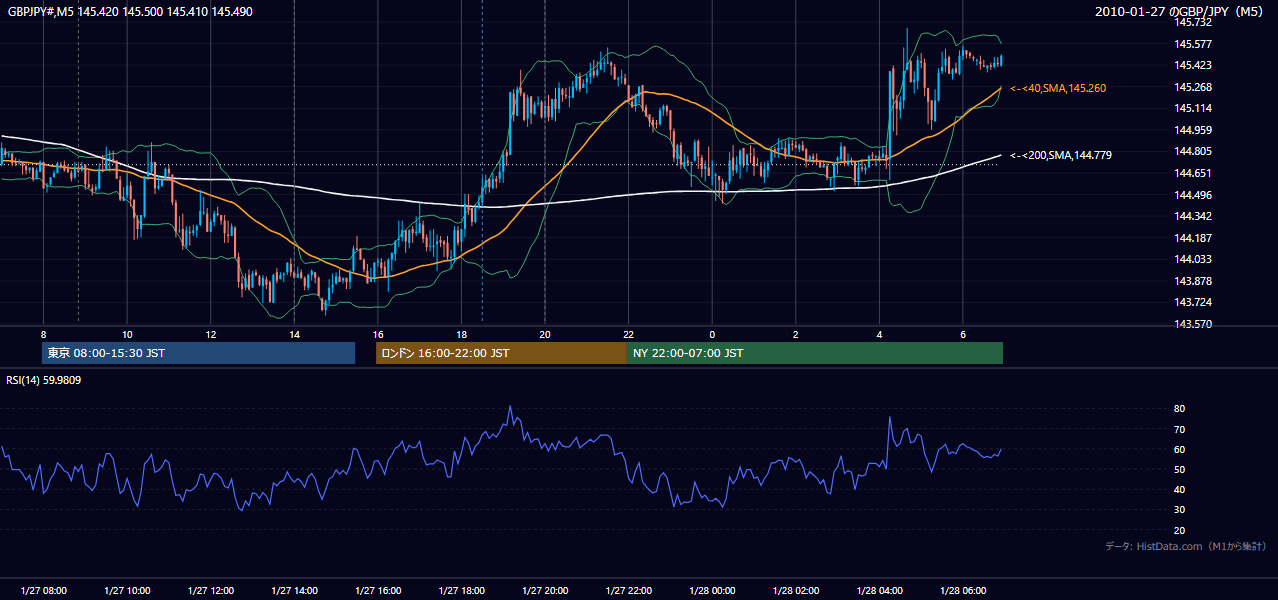The width and height of the screenshot is (1278, 600).
Task: Click the 1/27 16:00 bottom time label
Action: (378, 591)
